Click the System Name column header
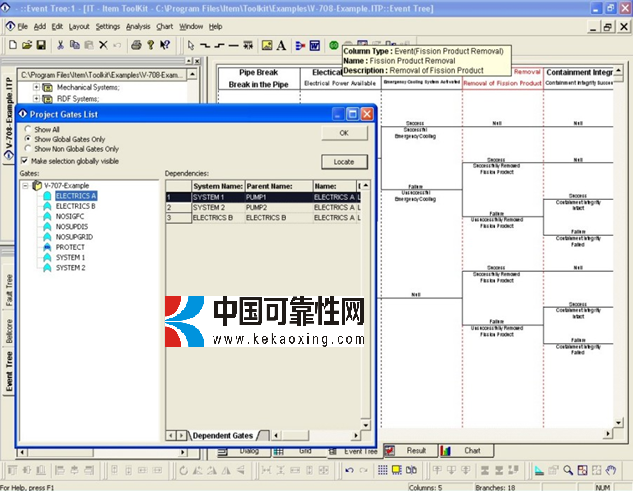Viewport: 636px width, 493px height. click(x=218, y=186)
